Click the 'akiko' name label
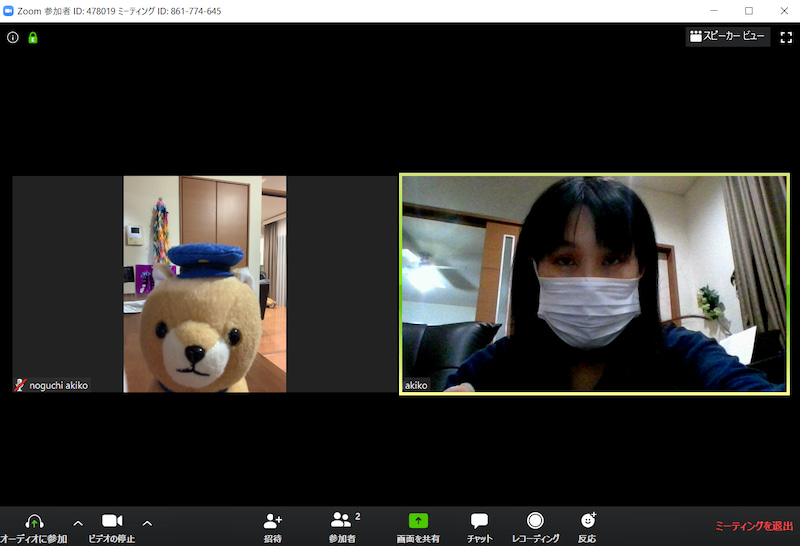Image resolution: width=800 pixels, height=546 pixels. click(x=416, y=385)
